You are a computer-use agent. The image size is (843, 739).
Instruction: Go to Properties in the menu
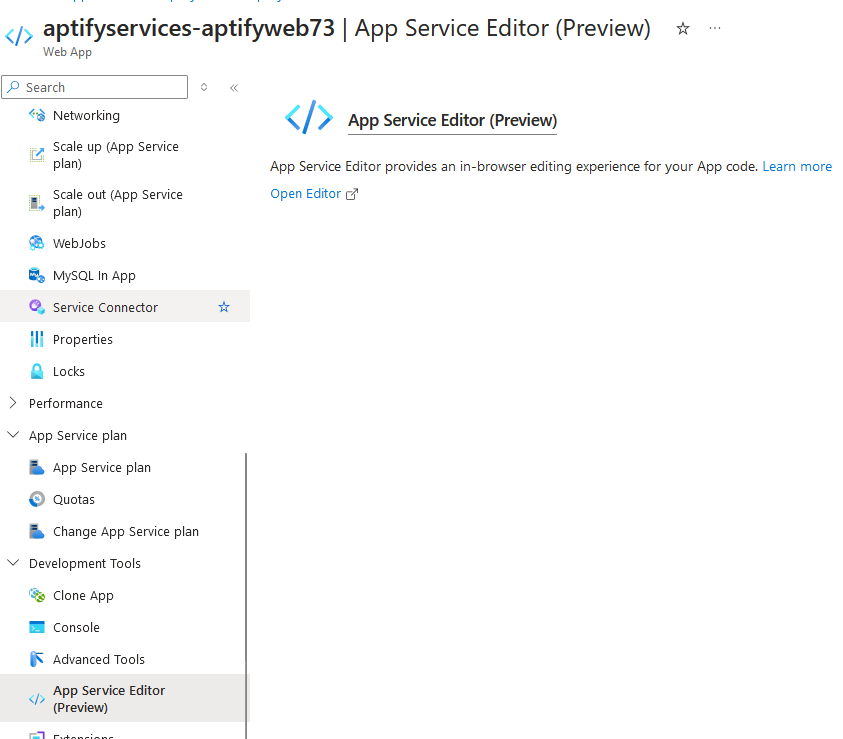[83, 339]
